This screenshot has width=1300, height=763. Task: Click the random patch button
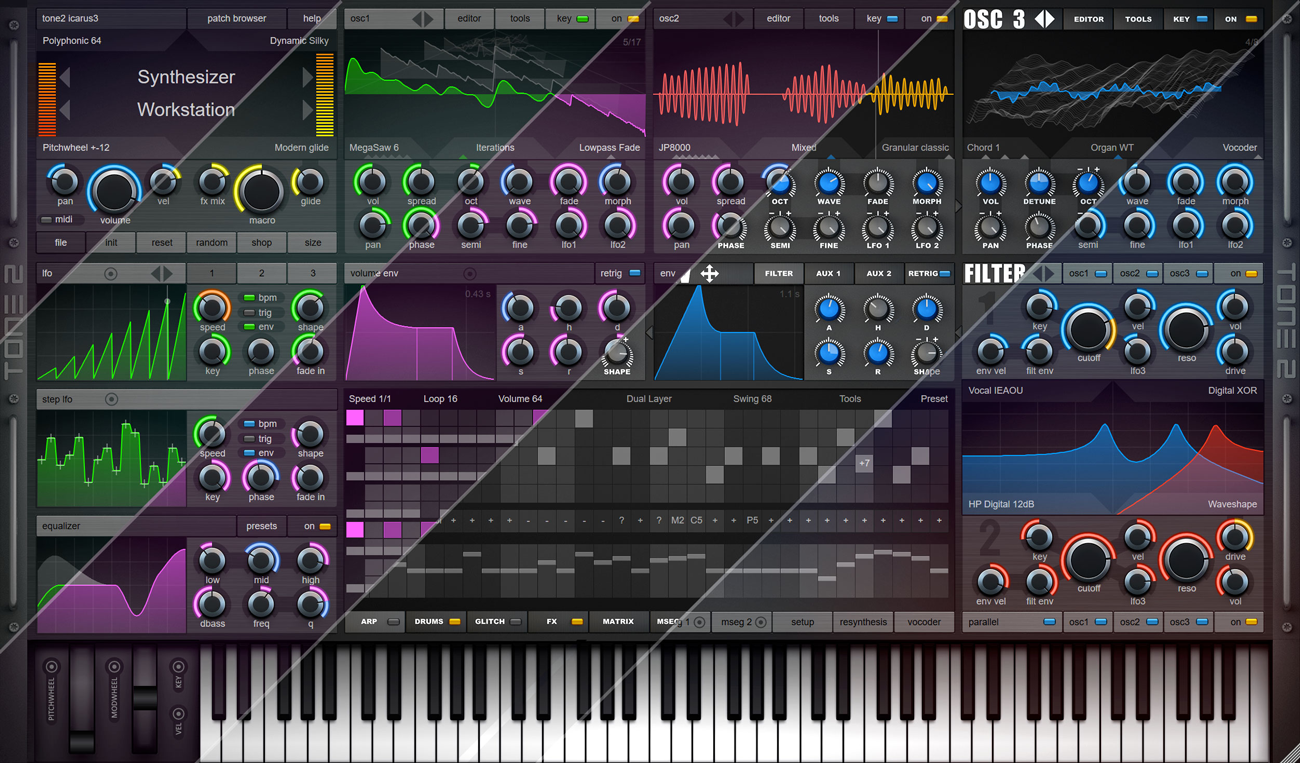212,242
